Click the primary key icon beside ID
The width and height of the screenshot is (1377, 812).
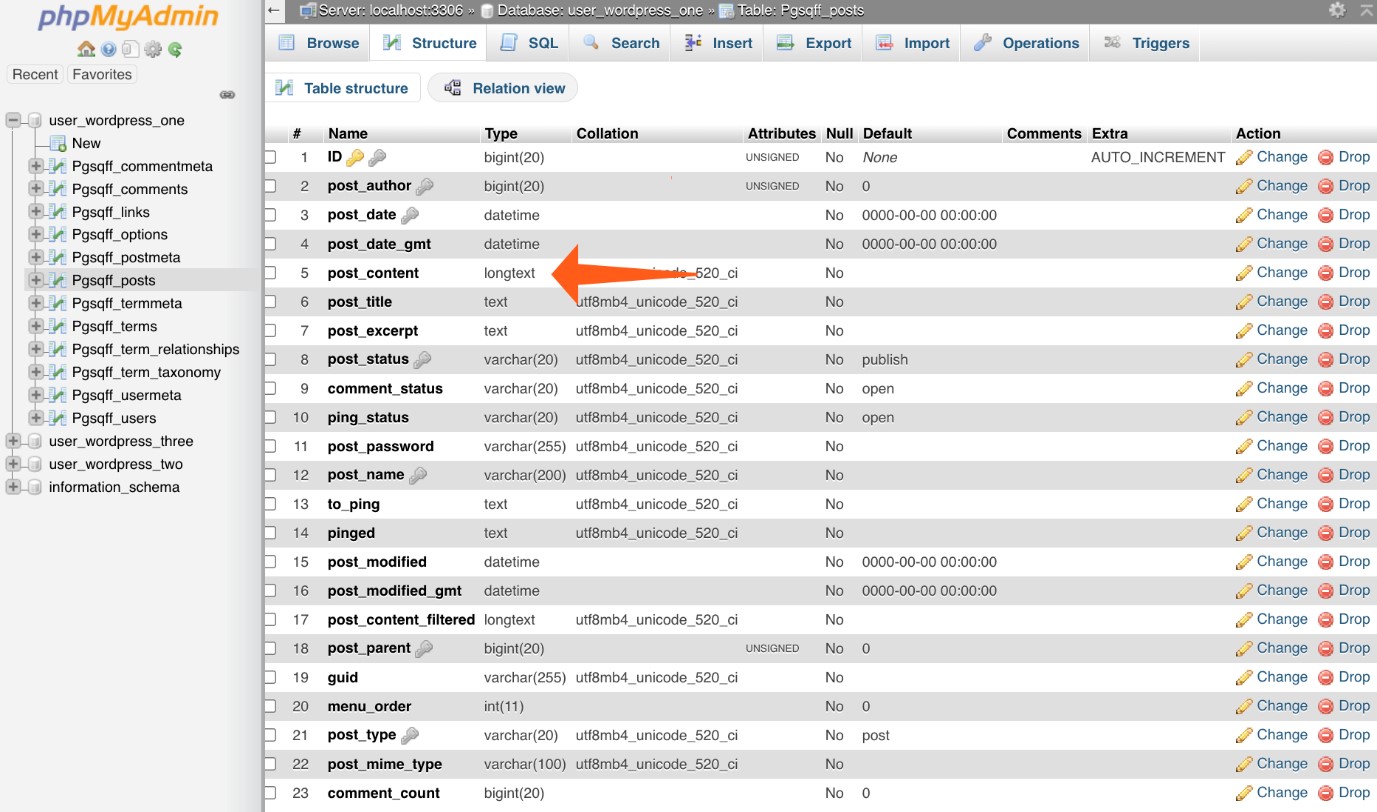point(356,156)
